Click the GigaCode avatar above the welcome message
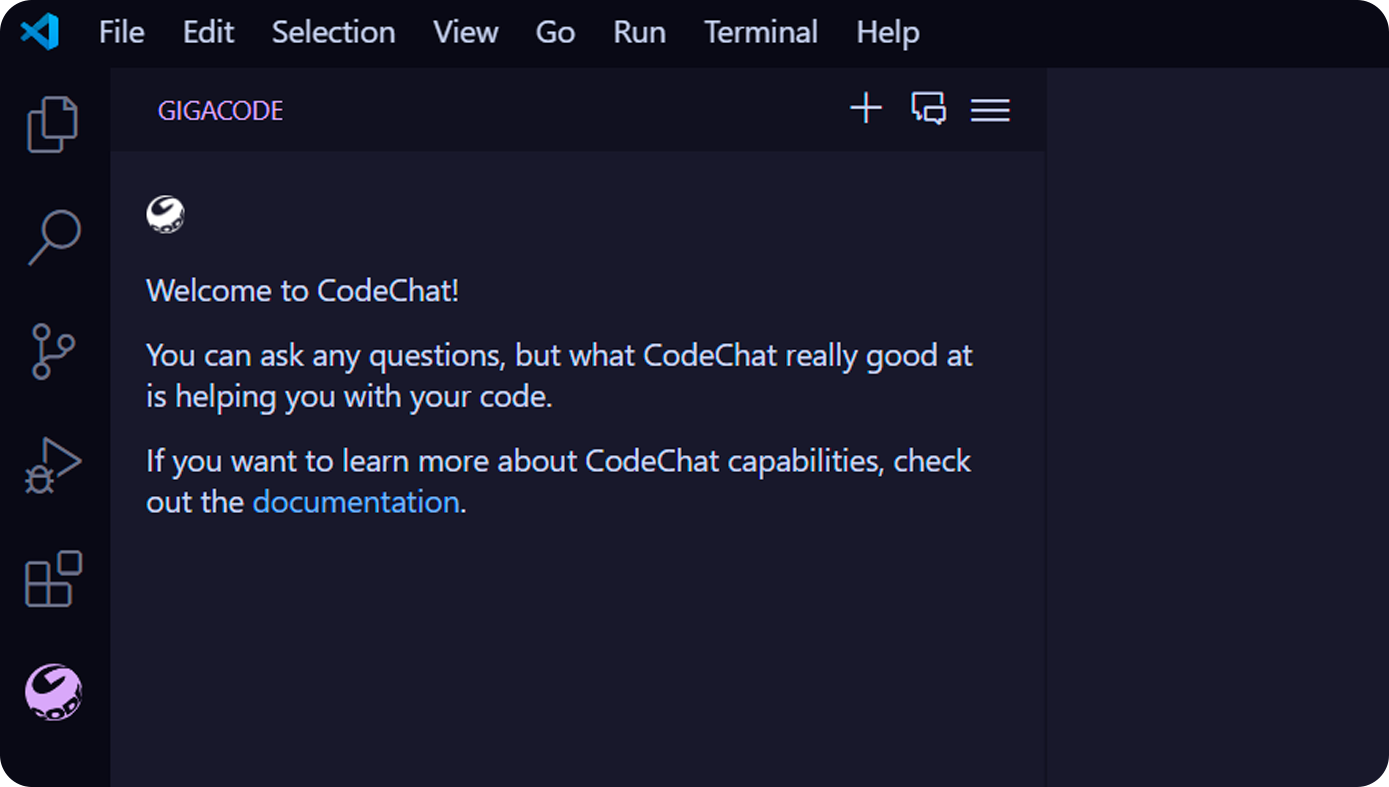This screenshot has width=1389, height=787. pyautogui.click(x=166, y=214)
